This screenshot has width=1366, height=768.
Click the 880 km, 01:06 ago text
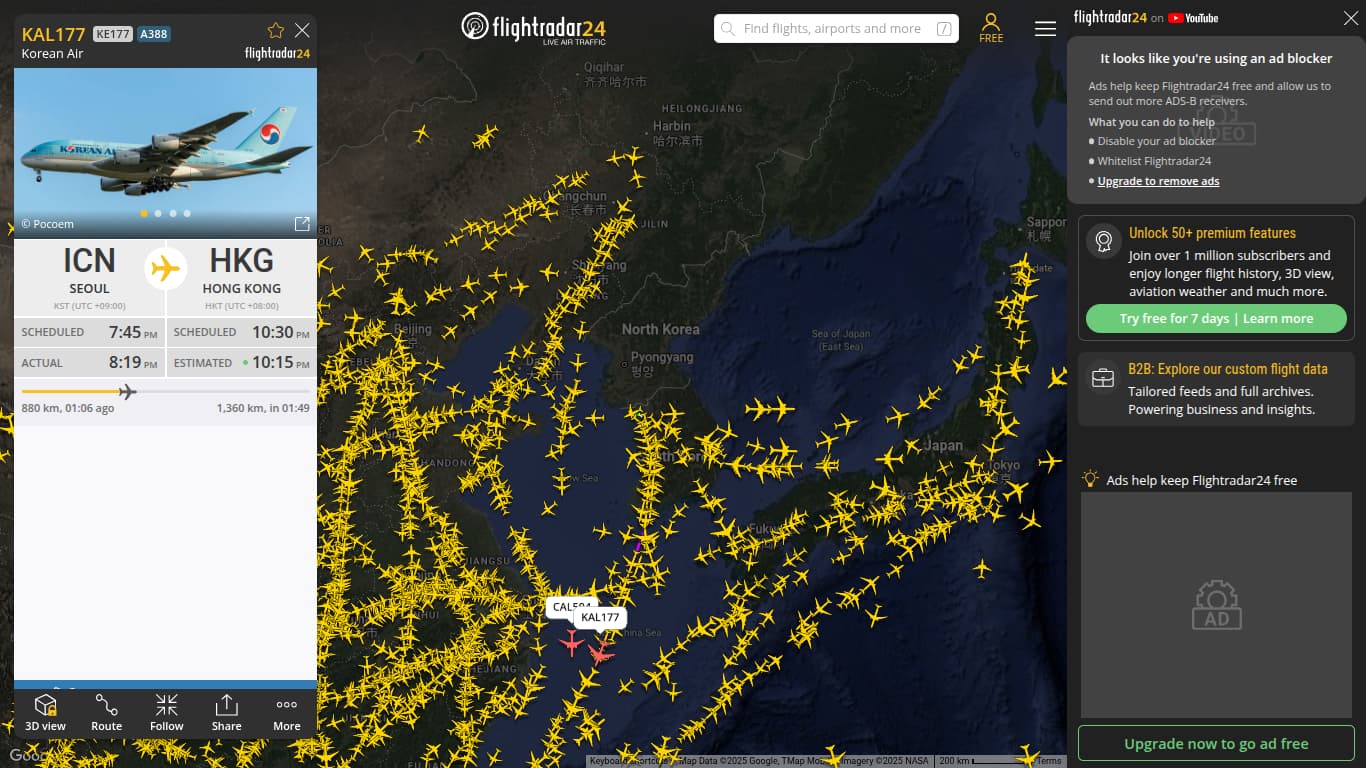tap(68, 408)
